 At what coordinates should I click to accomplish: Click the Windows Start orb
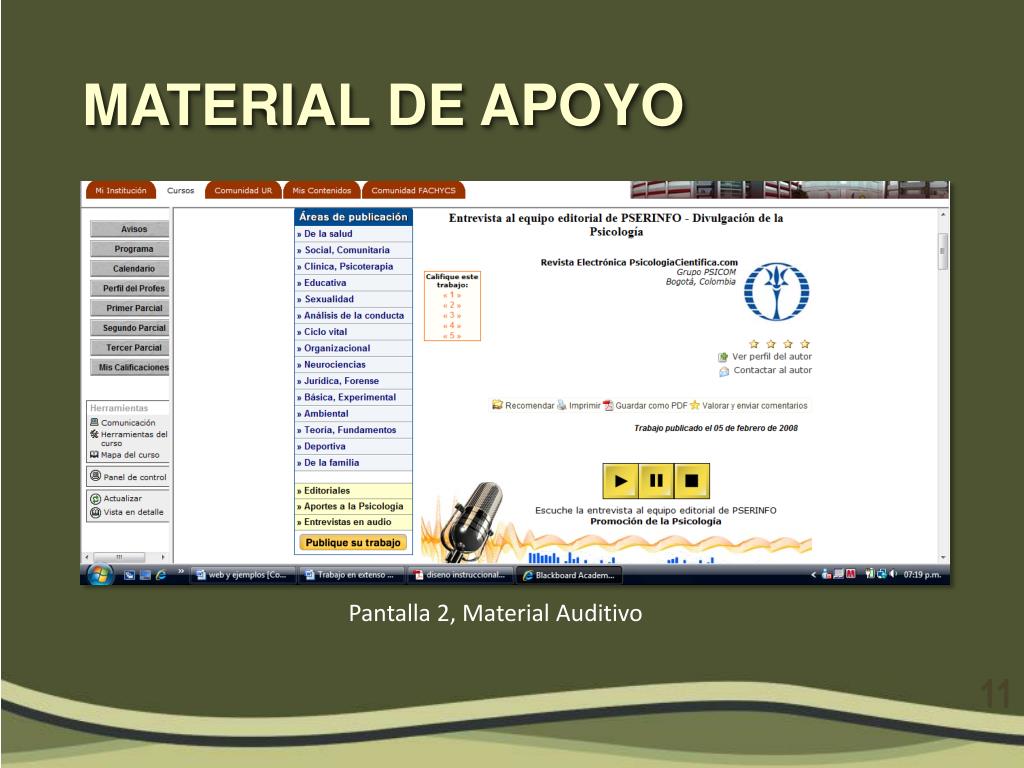tap(100, 575)
